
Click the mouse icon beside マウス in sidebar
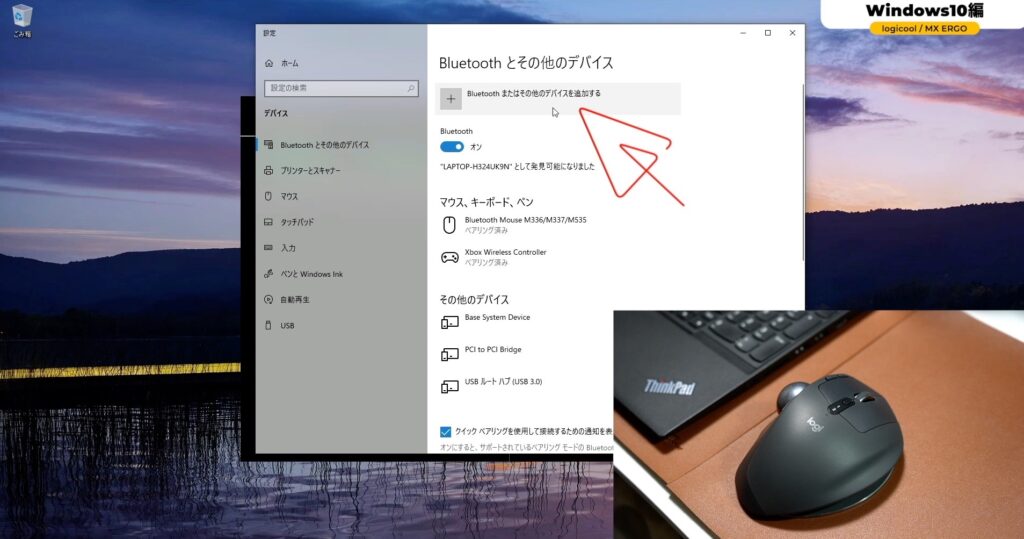[268, 196]
